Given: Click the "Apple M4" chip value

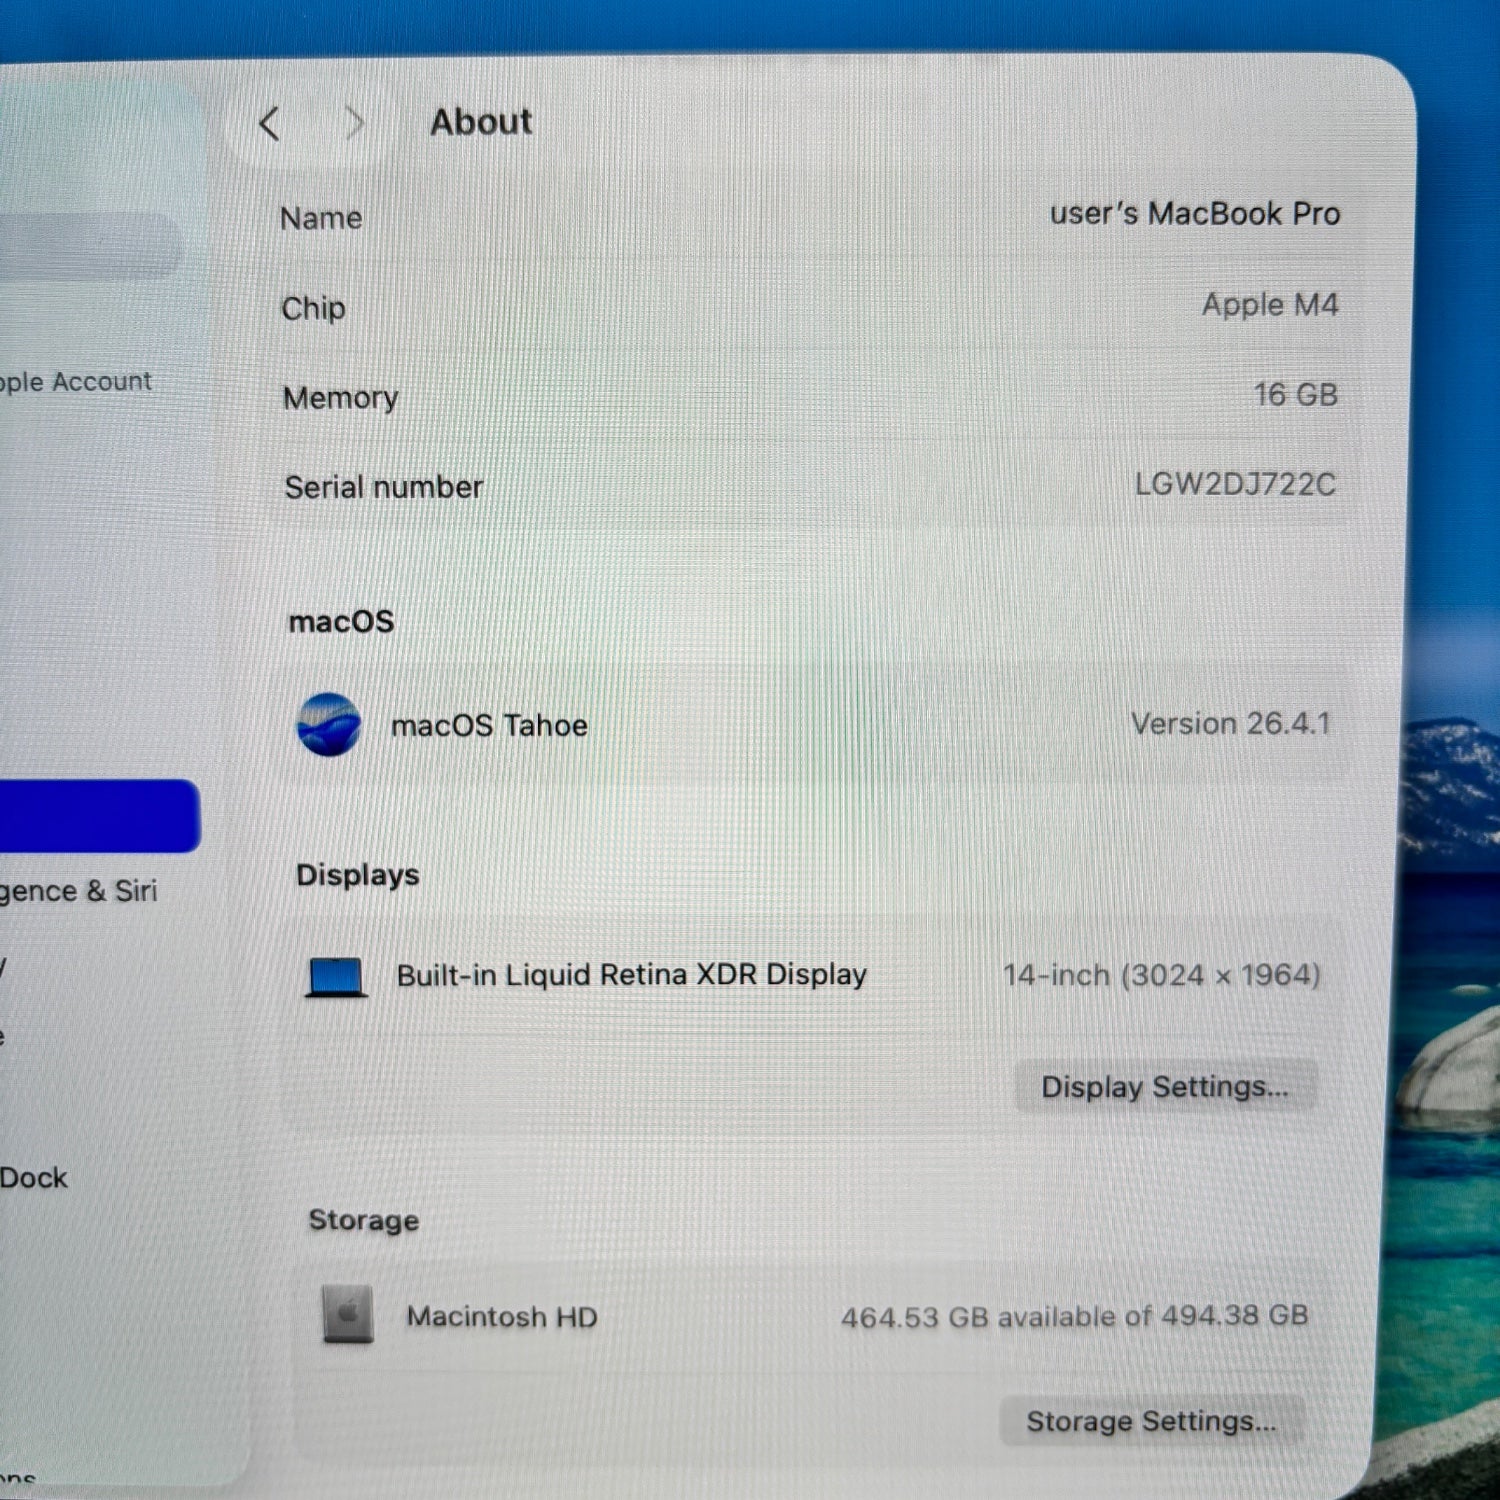Looking at the screenshot, I should click(1270, 305).
